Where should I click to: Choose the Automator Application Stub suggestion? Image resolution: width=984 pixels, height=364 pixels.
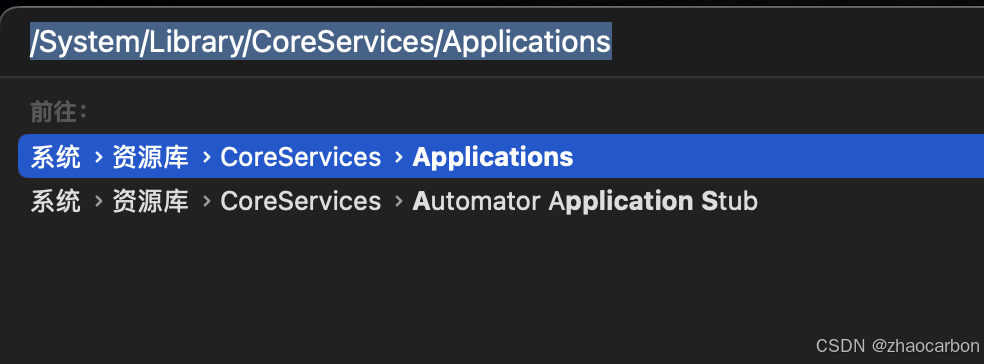point(501,201)
